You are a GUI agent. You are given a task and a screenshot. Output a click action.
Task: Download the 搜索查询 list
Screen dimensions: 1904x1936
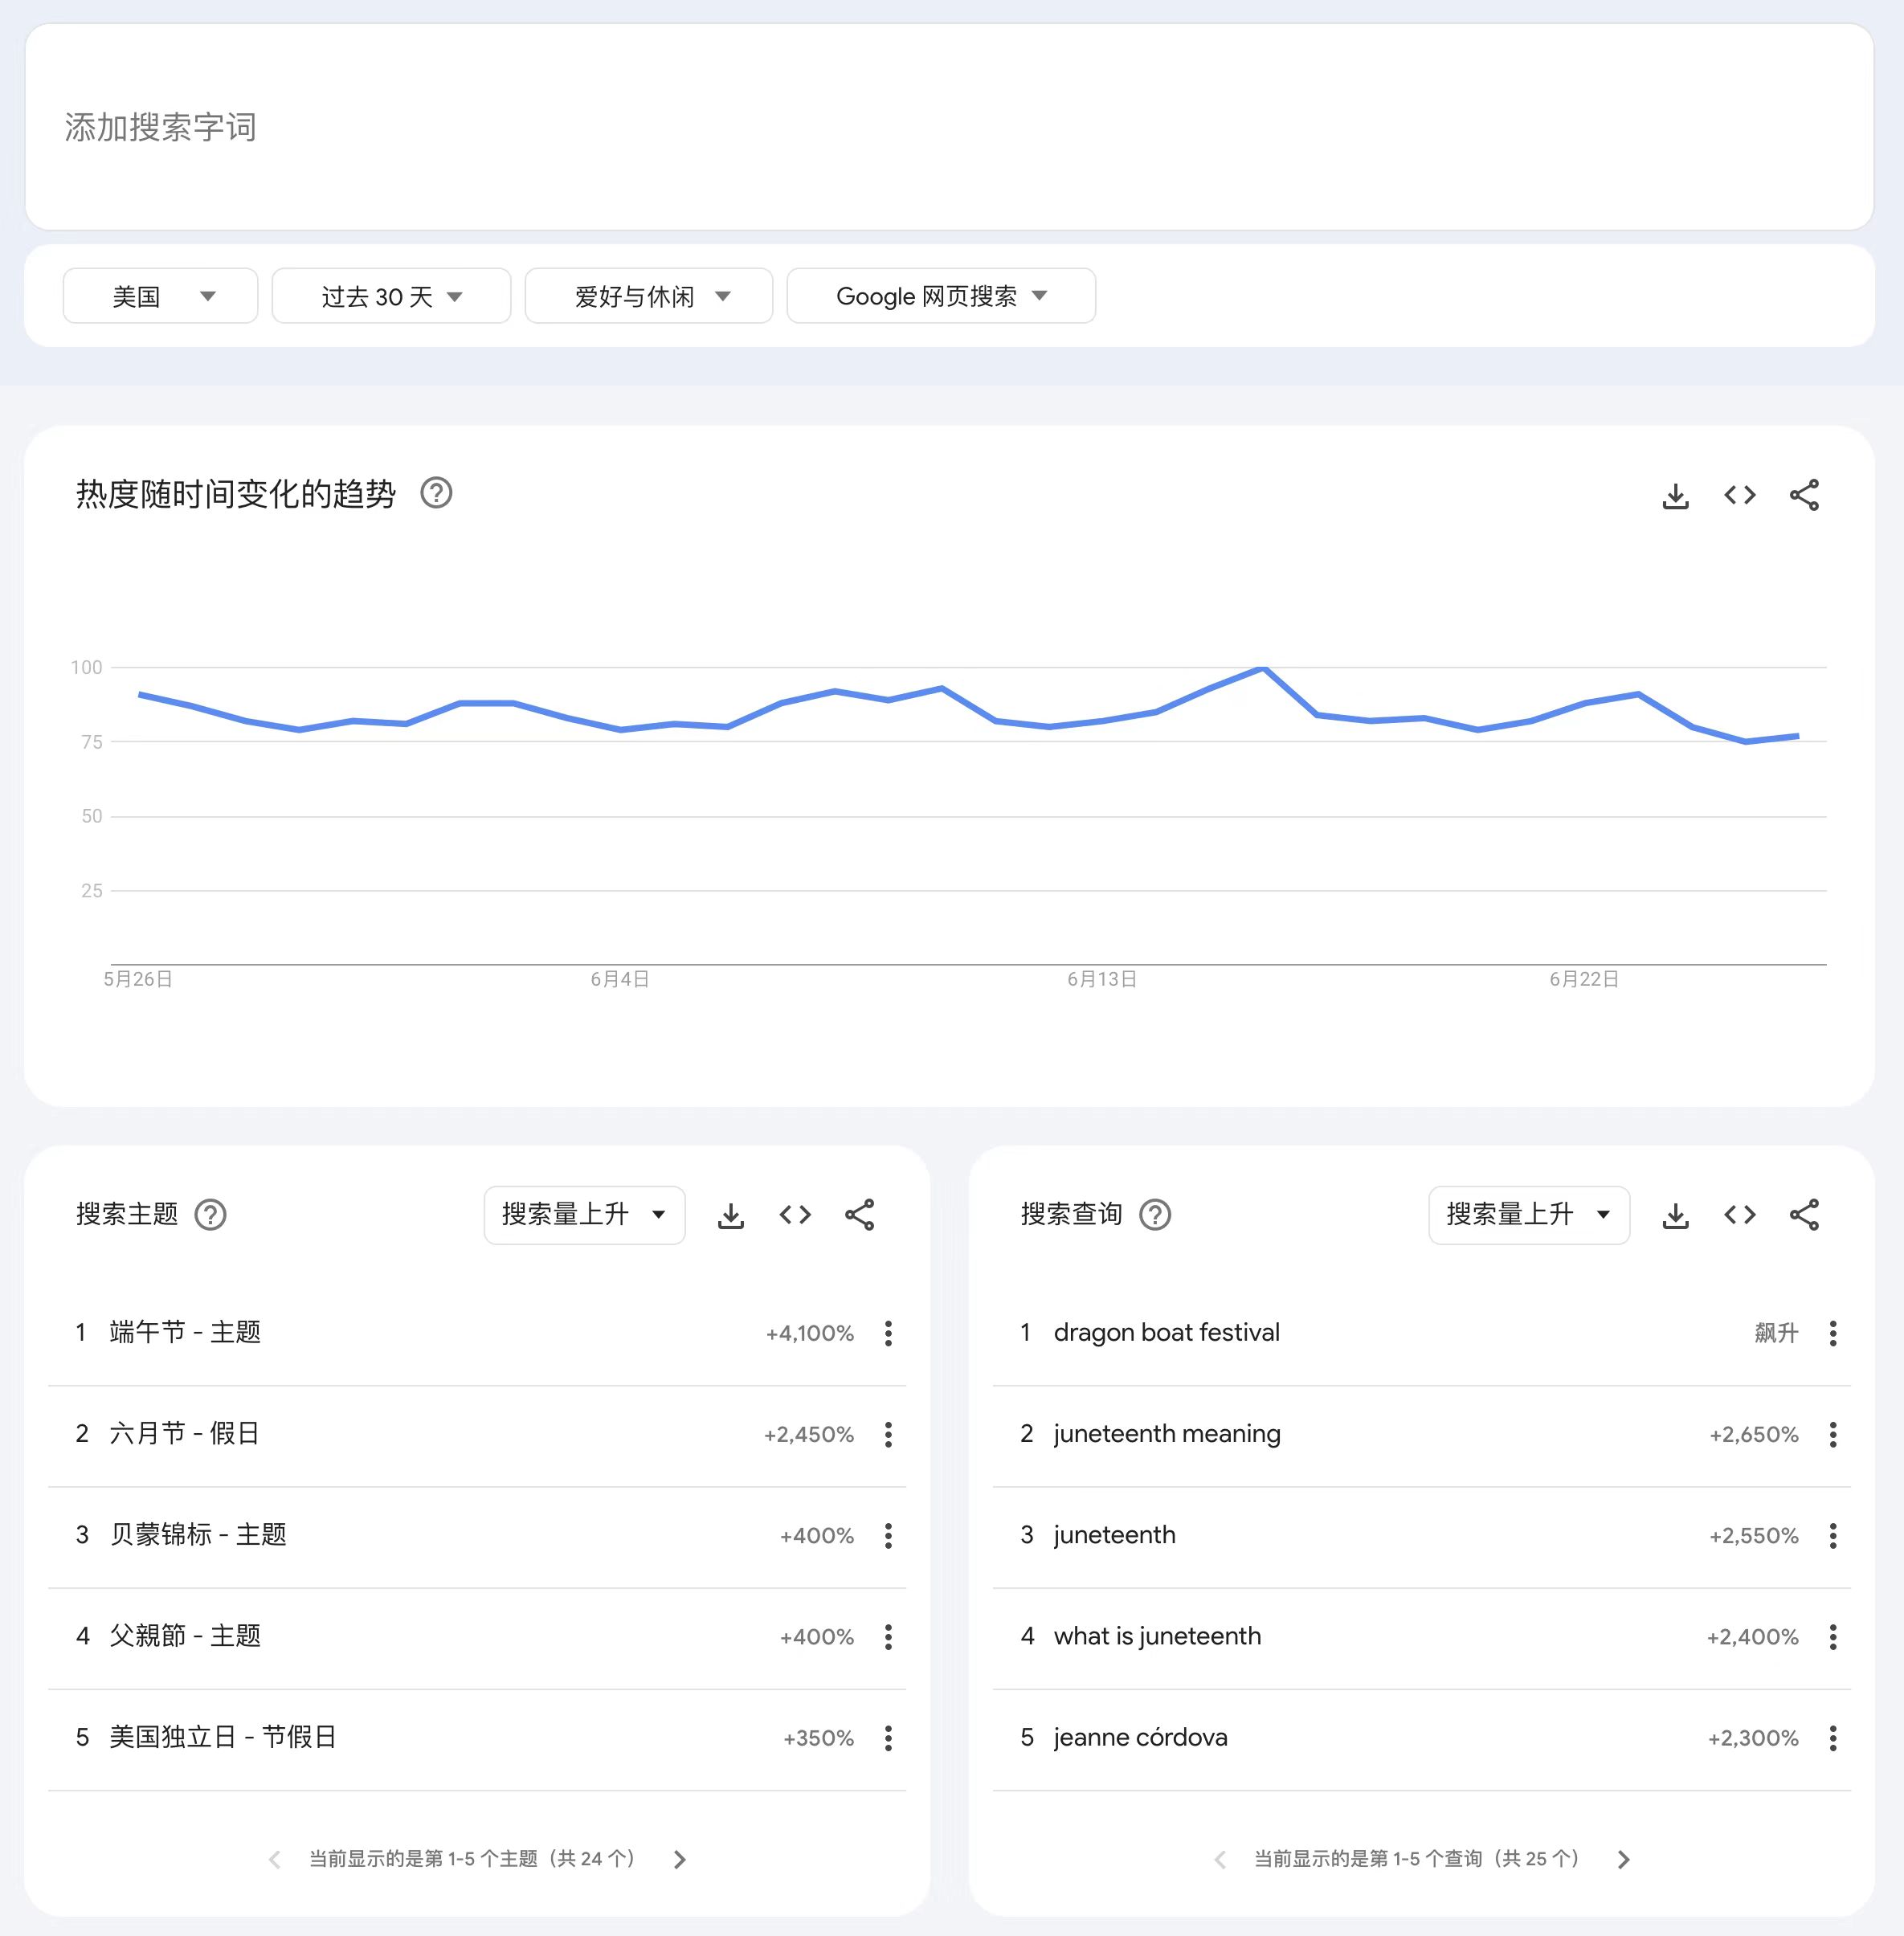coord(1675,1215)
